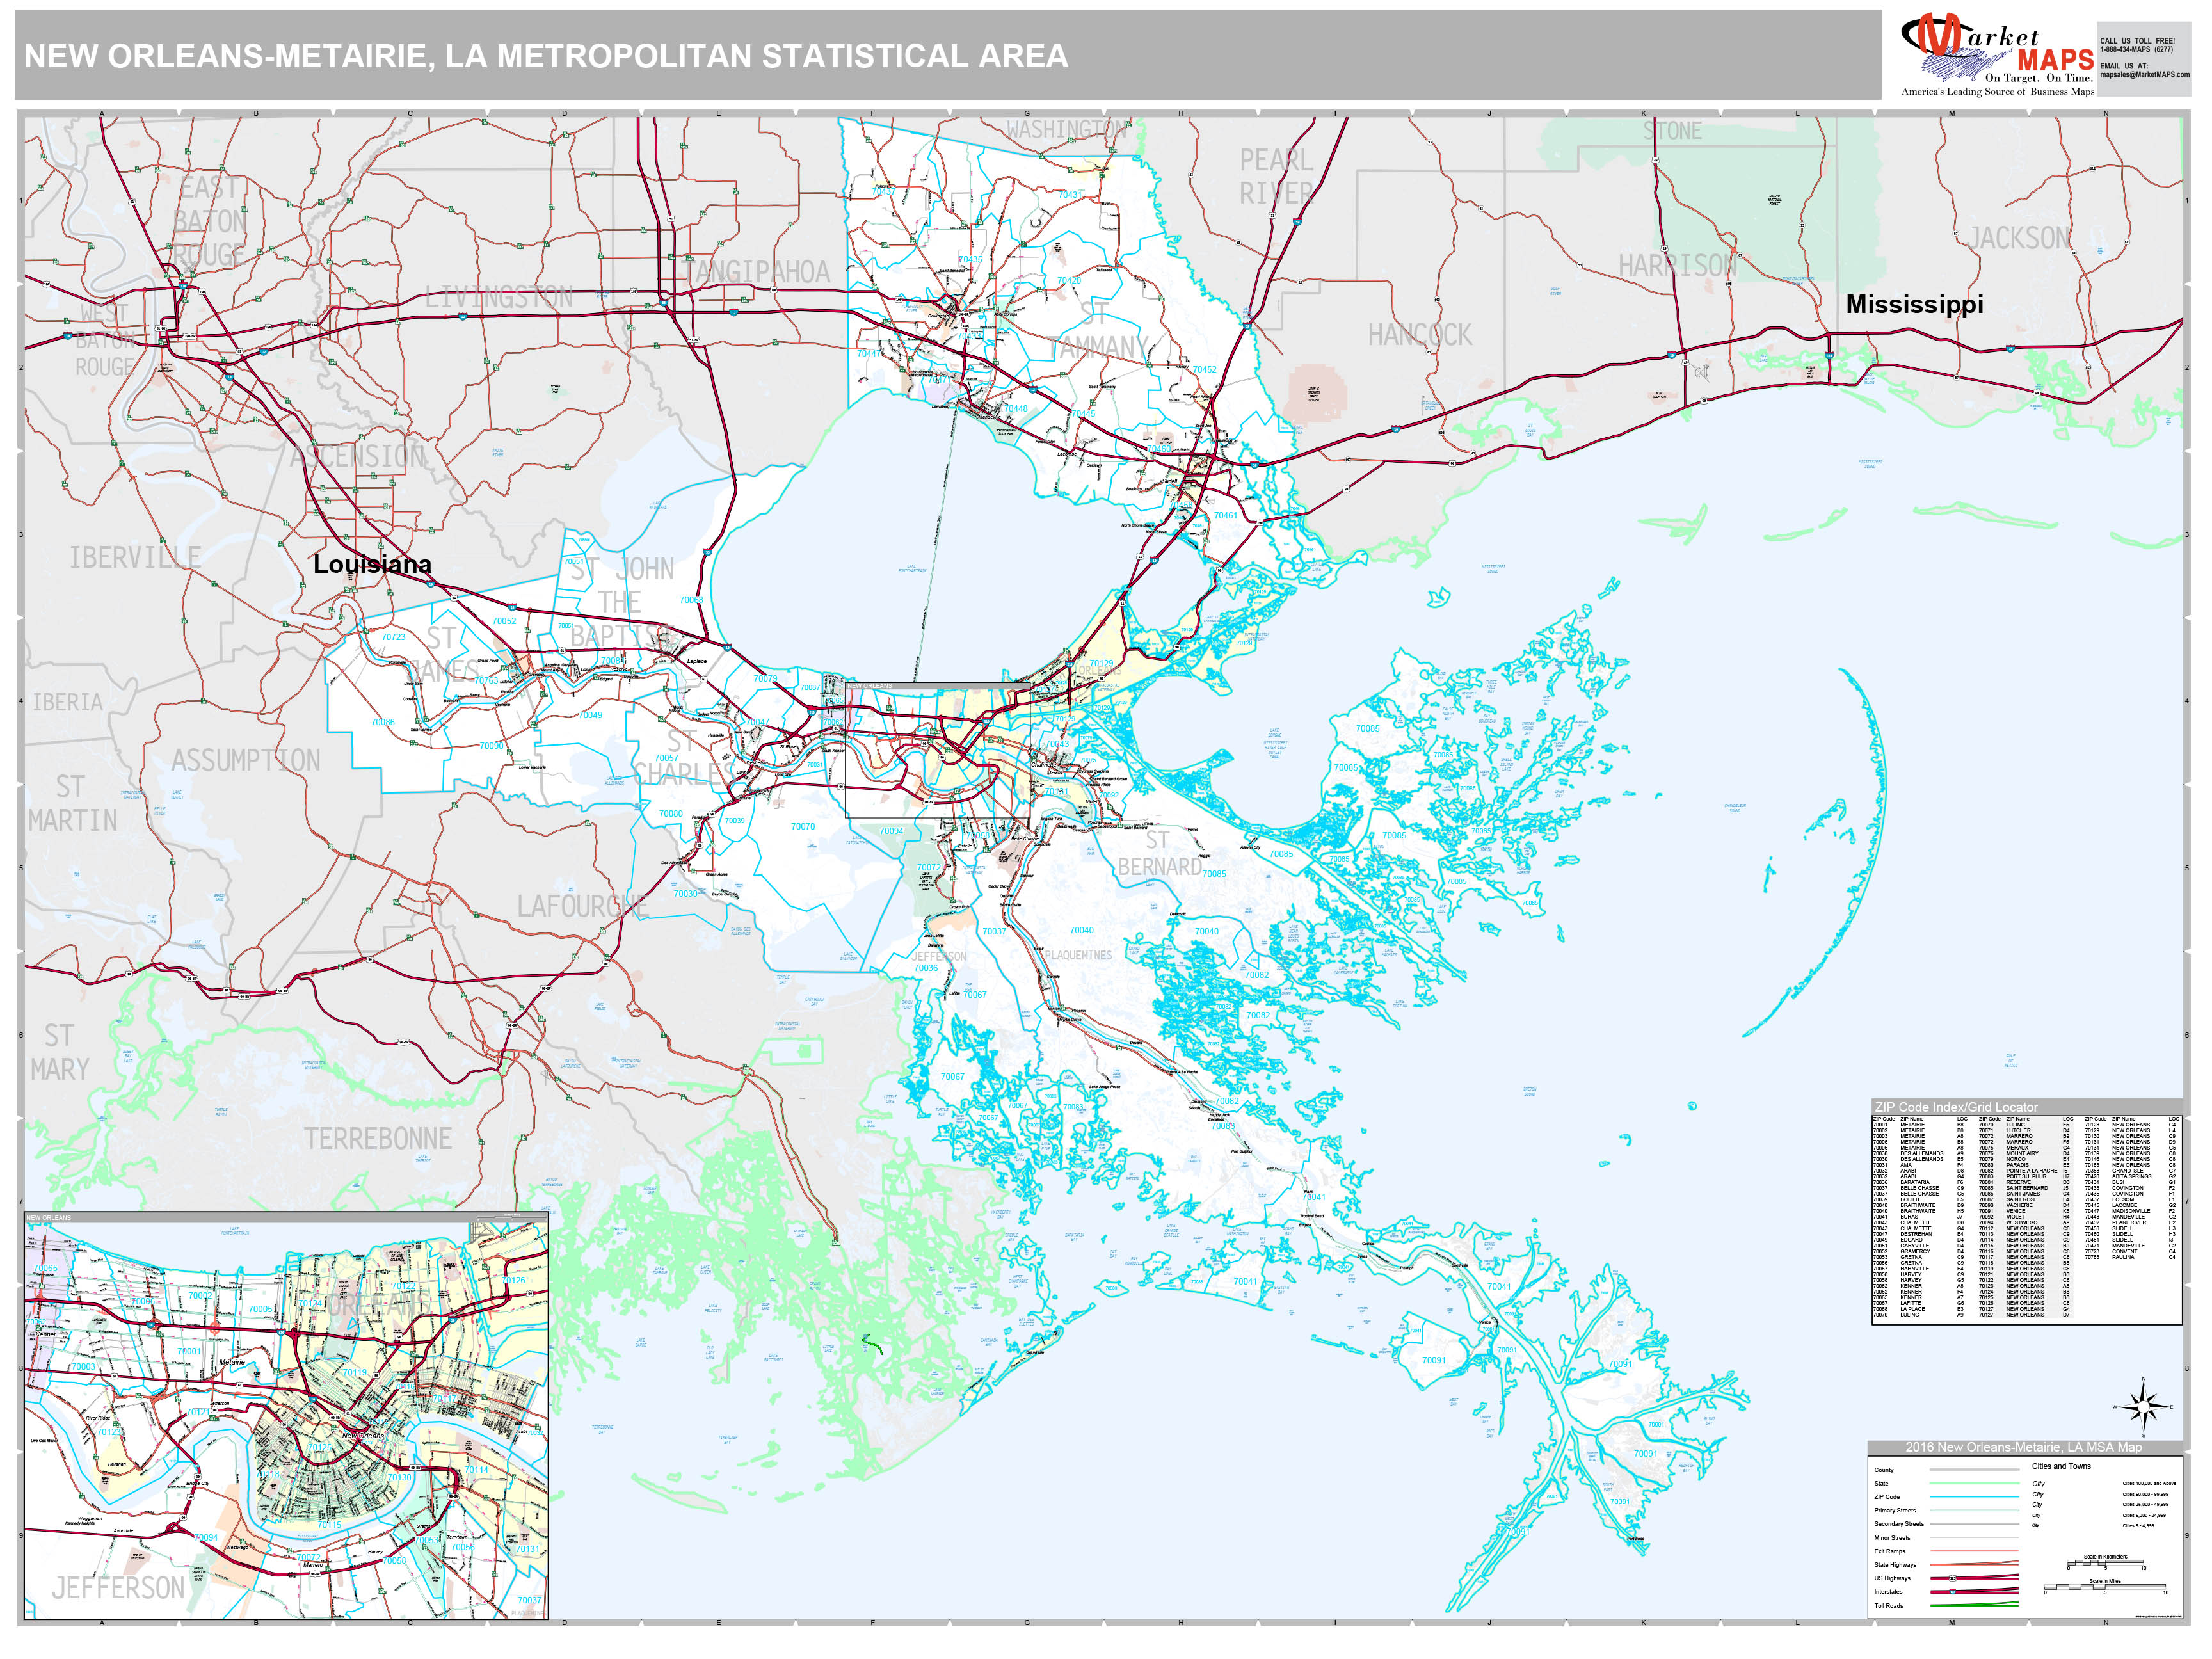Click the PEARL RIVER county label
The width and height of the screenshot is (2212, 1659).
1276,177
